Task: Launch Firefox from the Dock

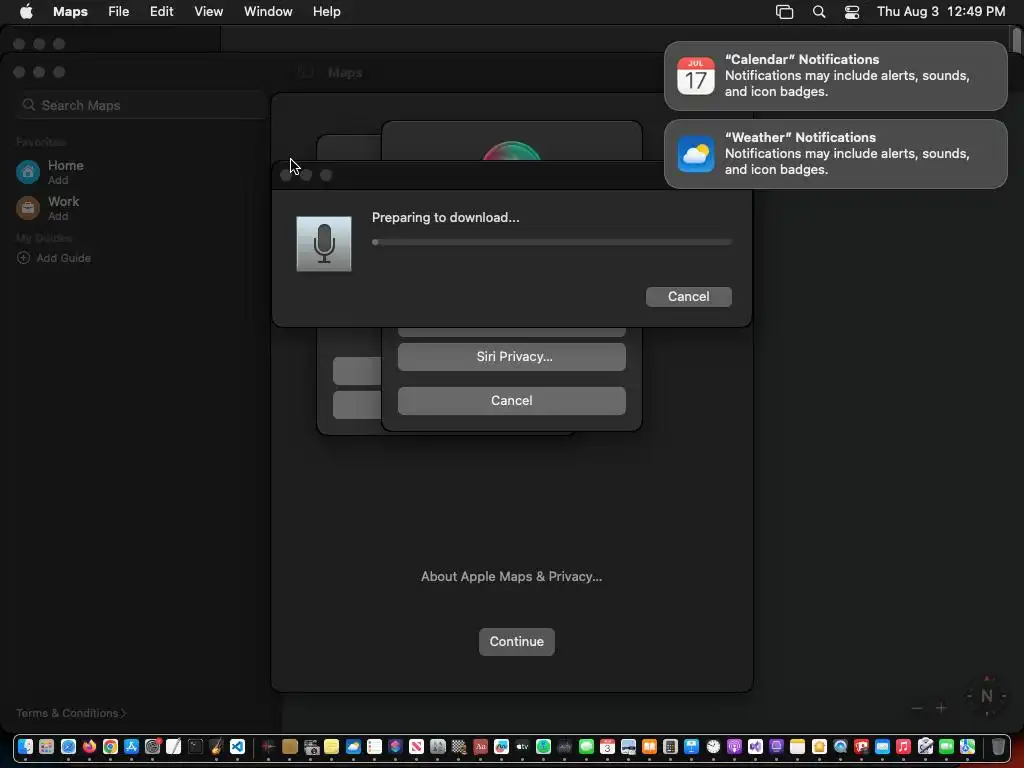Action: (89, 746)
